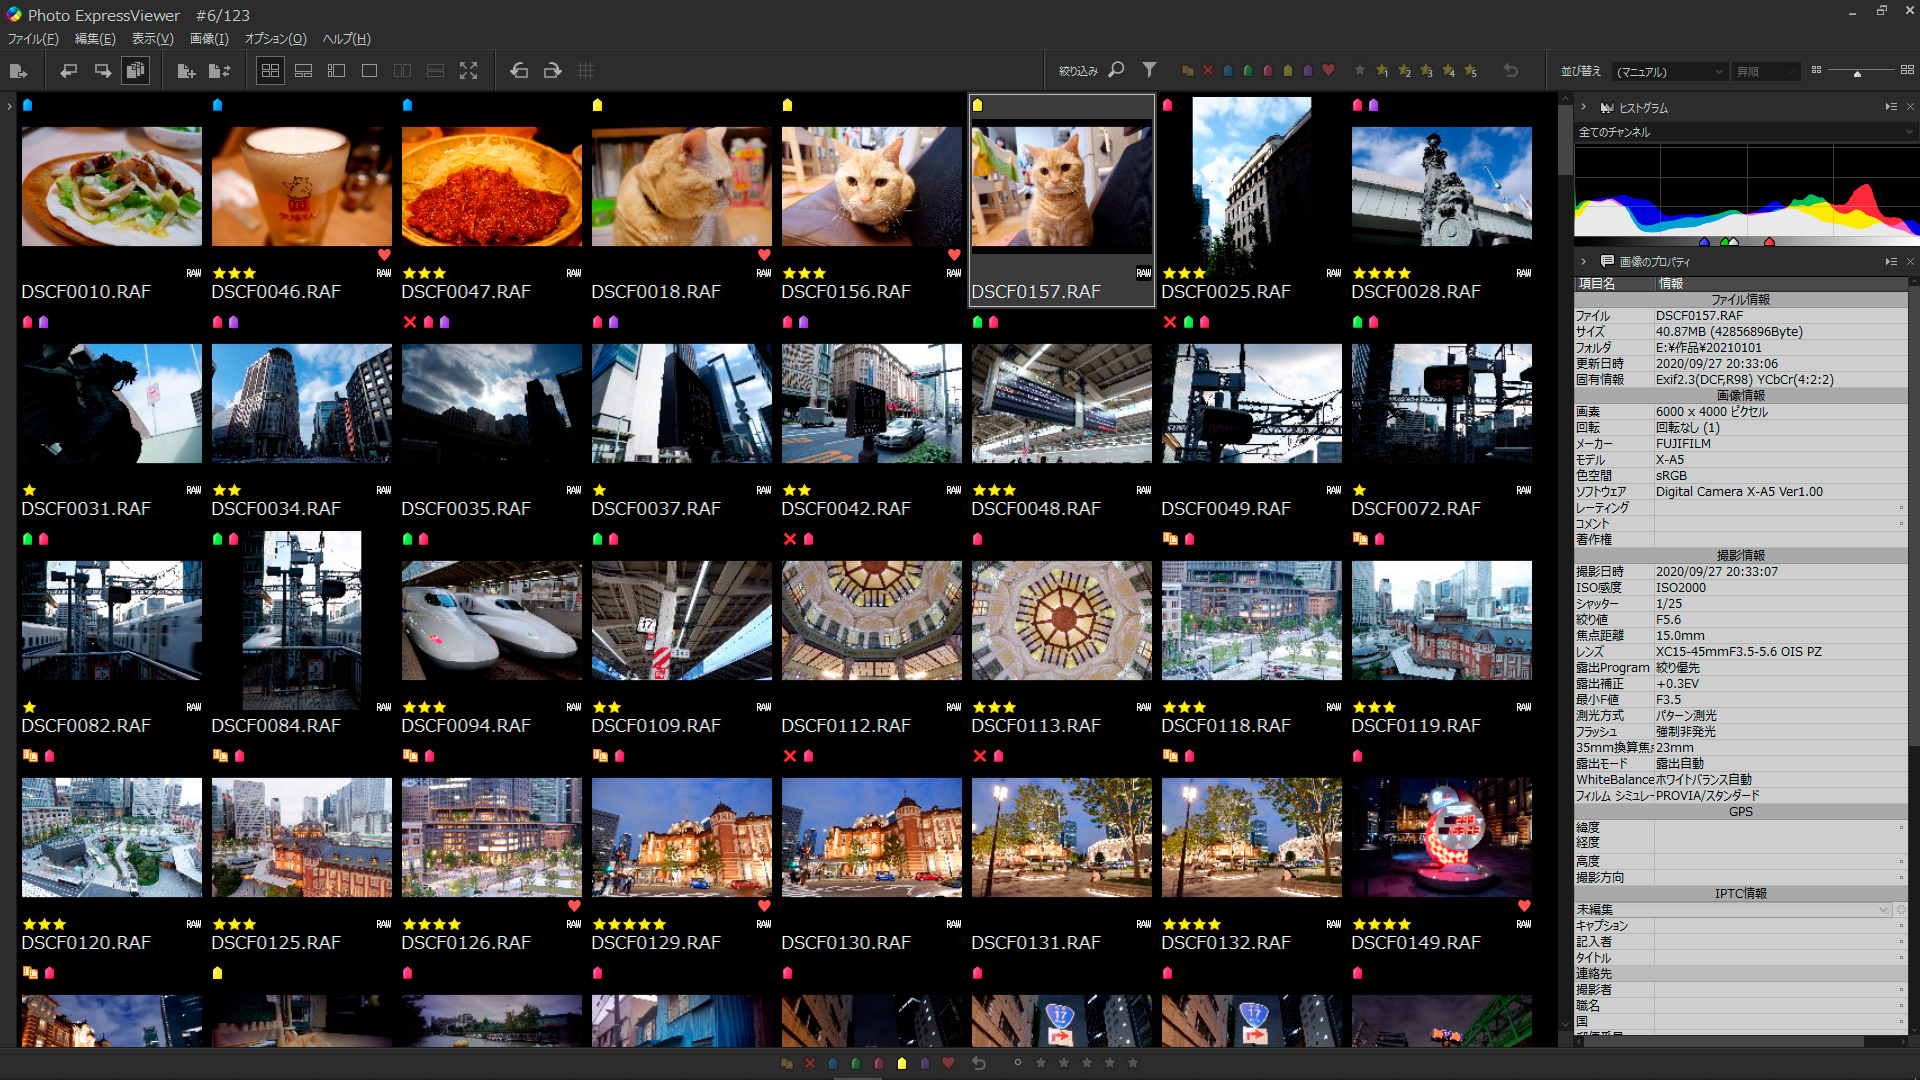Click the reset filter undo arrow in toolbar
Screen dimensions: 1920x1080
coord(1511,71)
